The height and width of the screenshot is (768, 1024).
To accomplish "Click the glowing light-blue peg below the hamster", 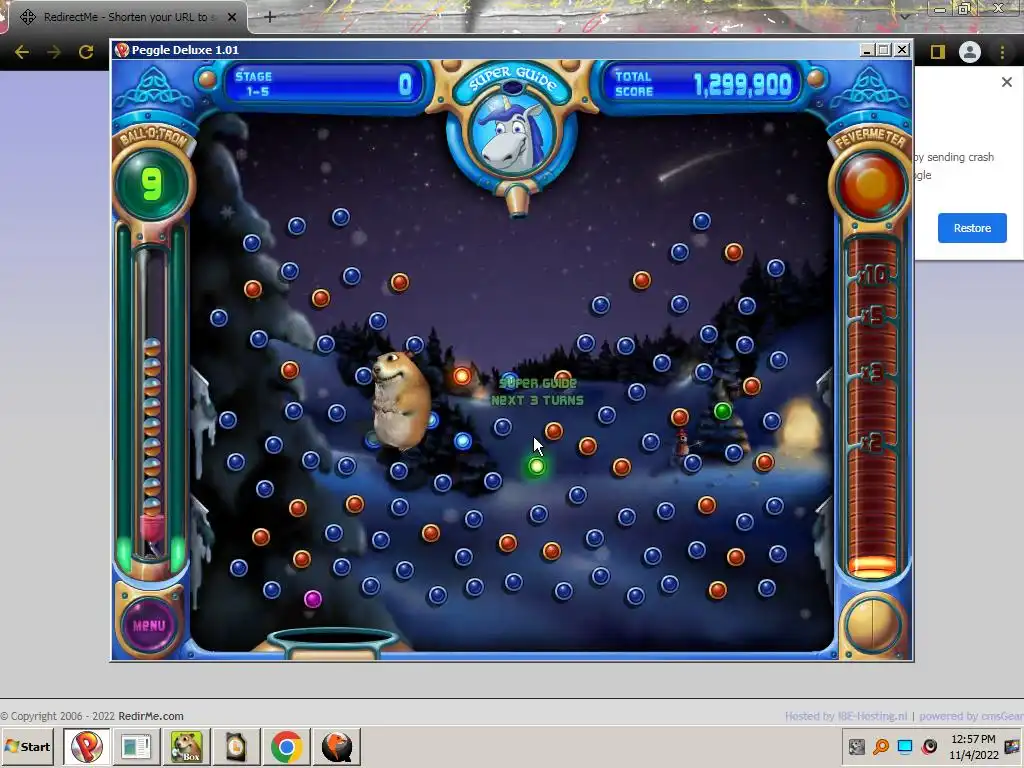I will [463, 441].
